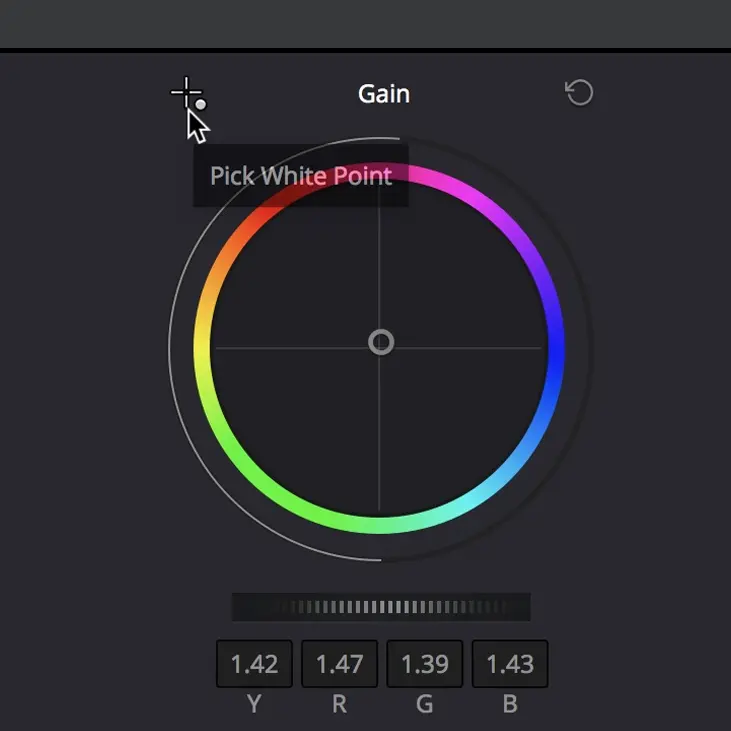Select the G gain value 1.39
Screen dimensions: 731x731
(x=425, y=663)
